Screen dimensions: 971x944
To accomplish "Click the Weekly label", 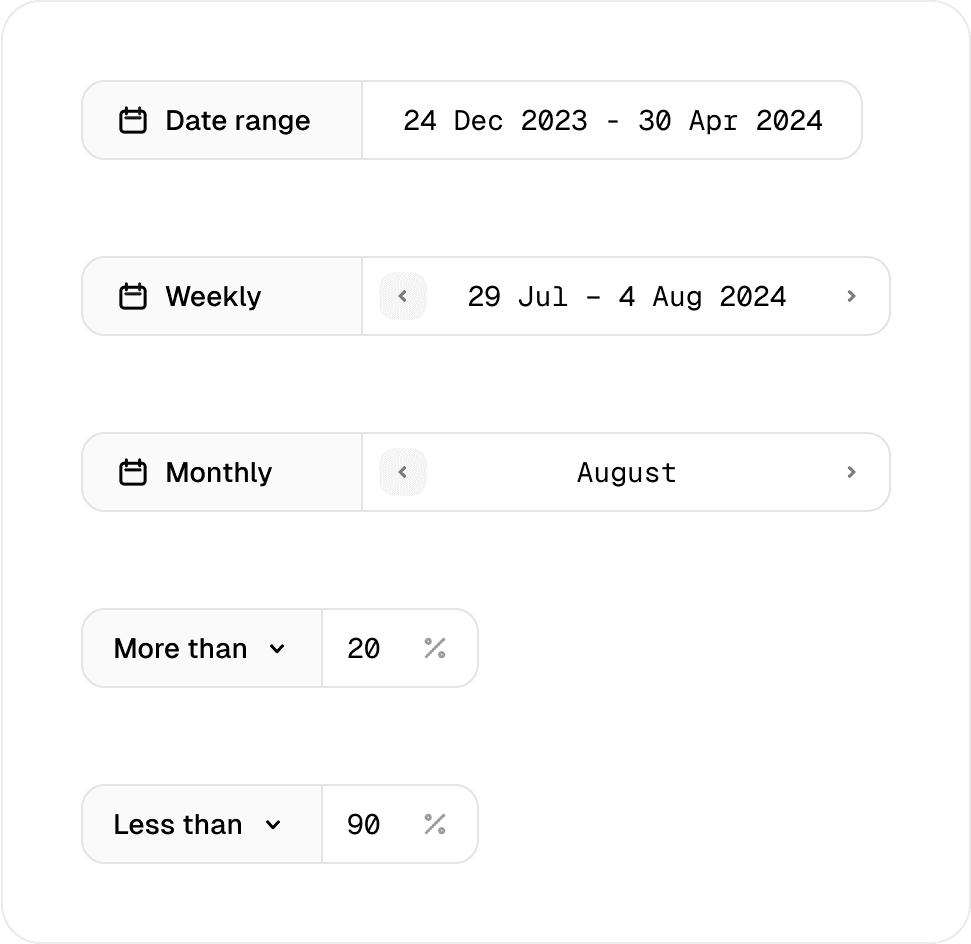I will click(213, 297).
